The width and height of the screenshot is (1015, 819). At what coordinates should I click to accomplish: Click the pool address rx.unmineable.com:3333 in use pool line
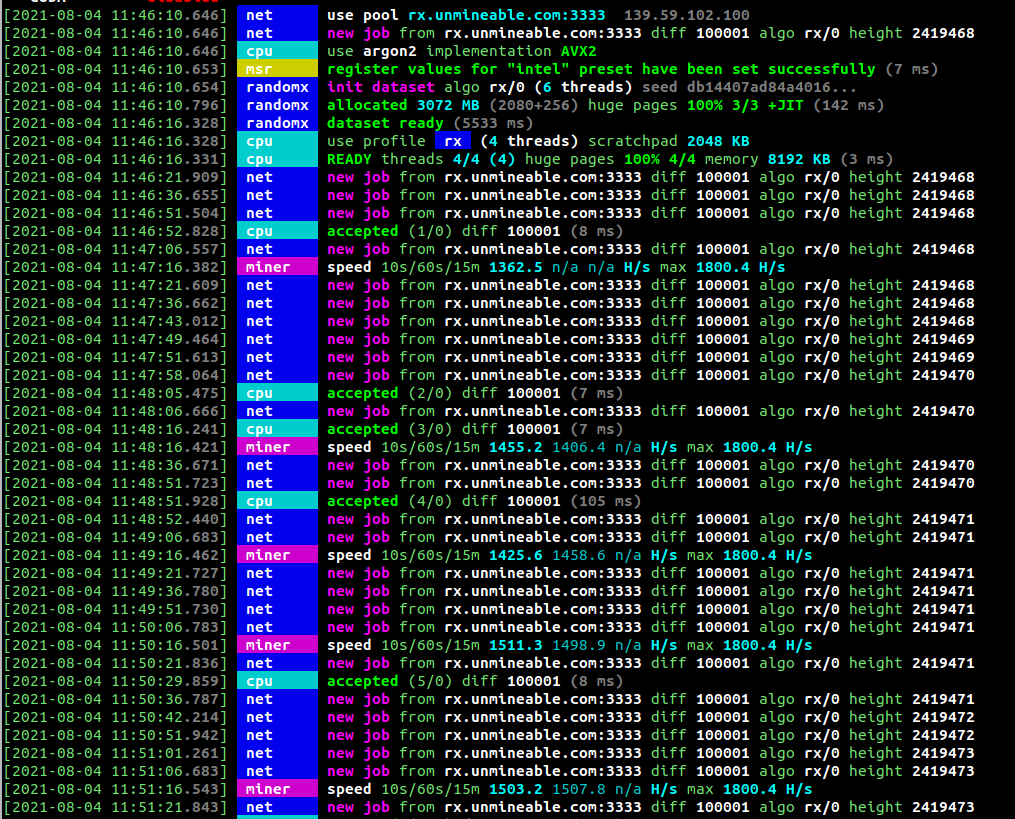point(506,15)
